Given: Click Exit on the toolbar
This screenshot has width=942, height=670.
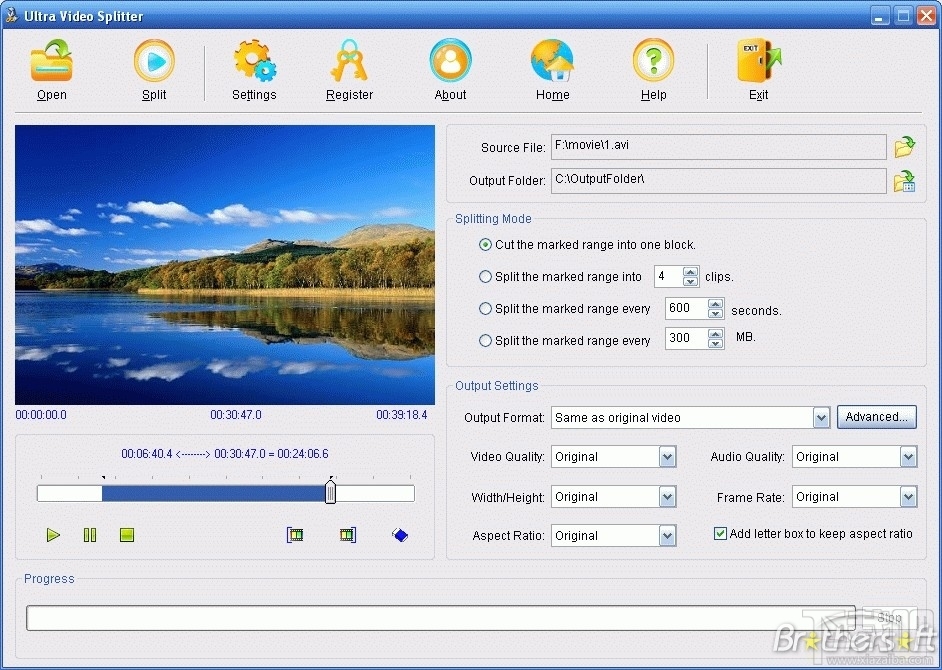Looking at the screenshot, I should [758, 67].
